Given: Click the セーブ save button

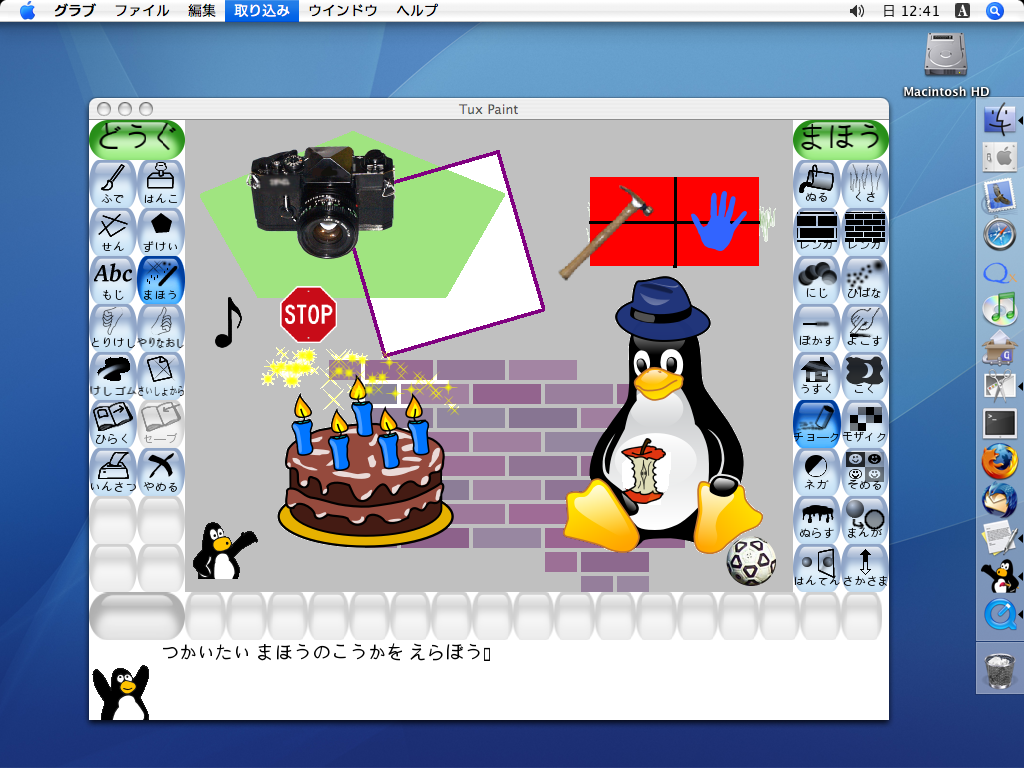Looking at the screenshot, I should pyautogui.click(x=161, y=424).
